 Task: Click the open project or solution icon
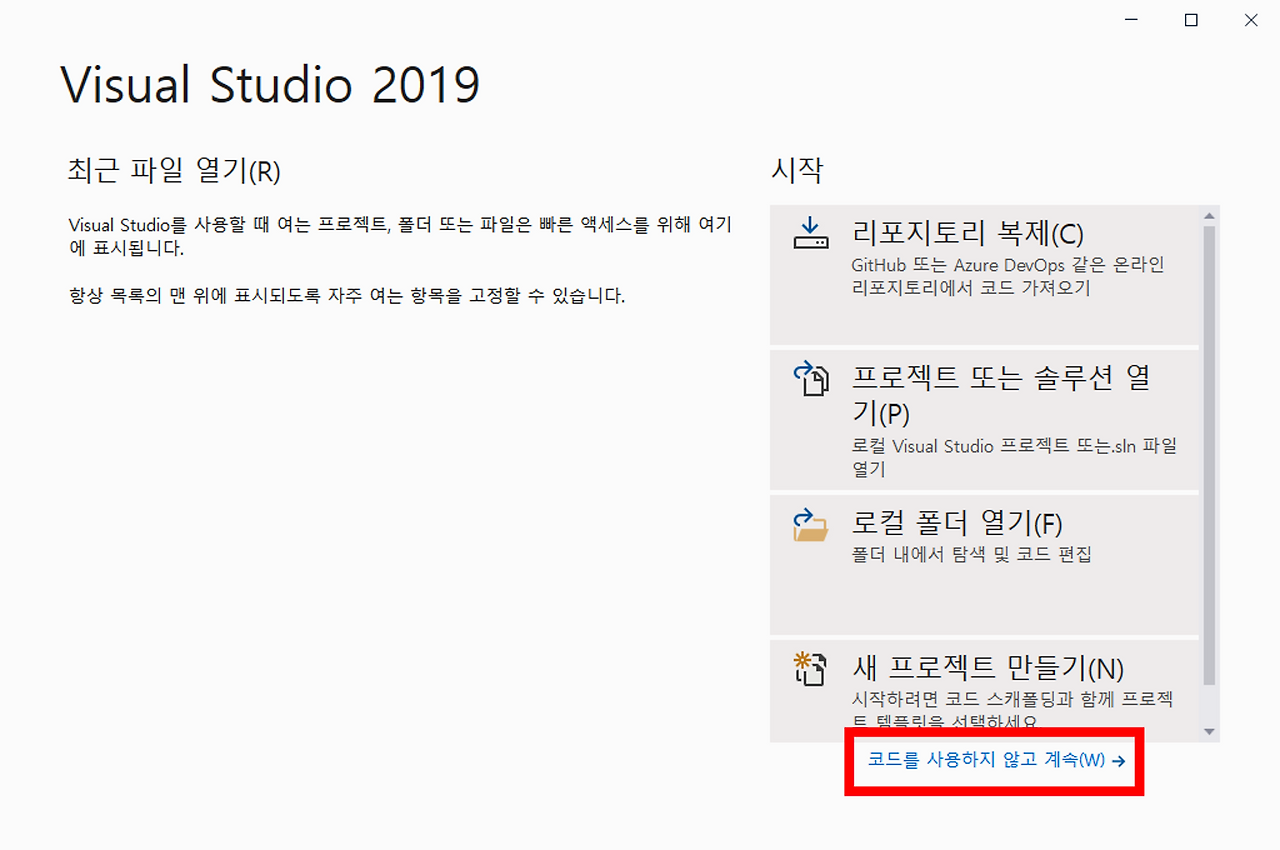(811, 380)
